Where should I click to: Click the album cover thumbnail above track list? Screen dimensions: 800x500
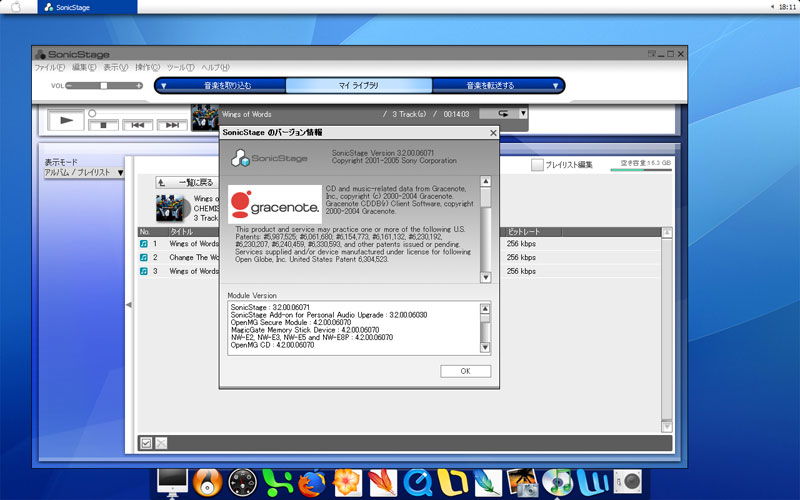point(170,208)
